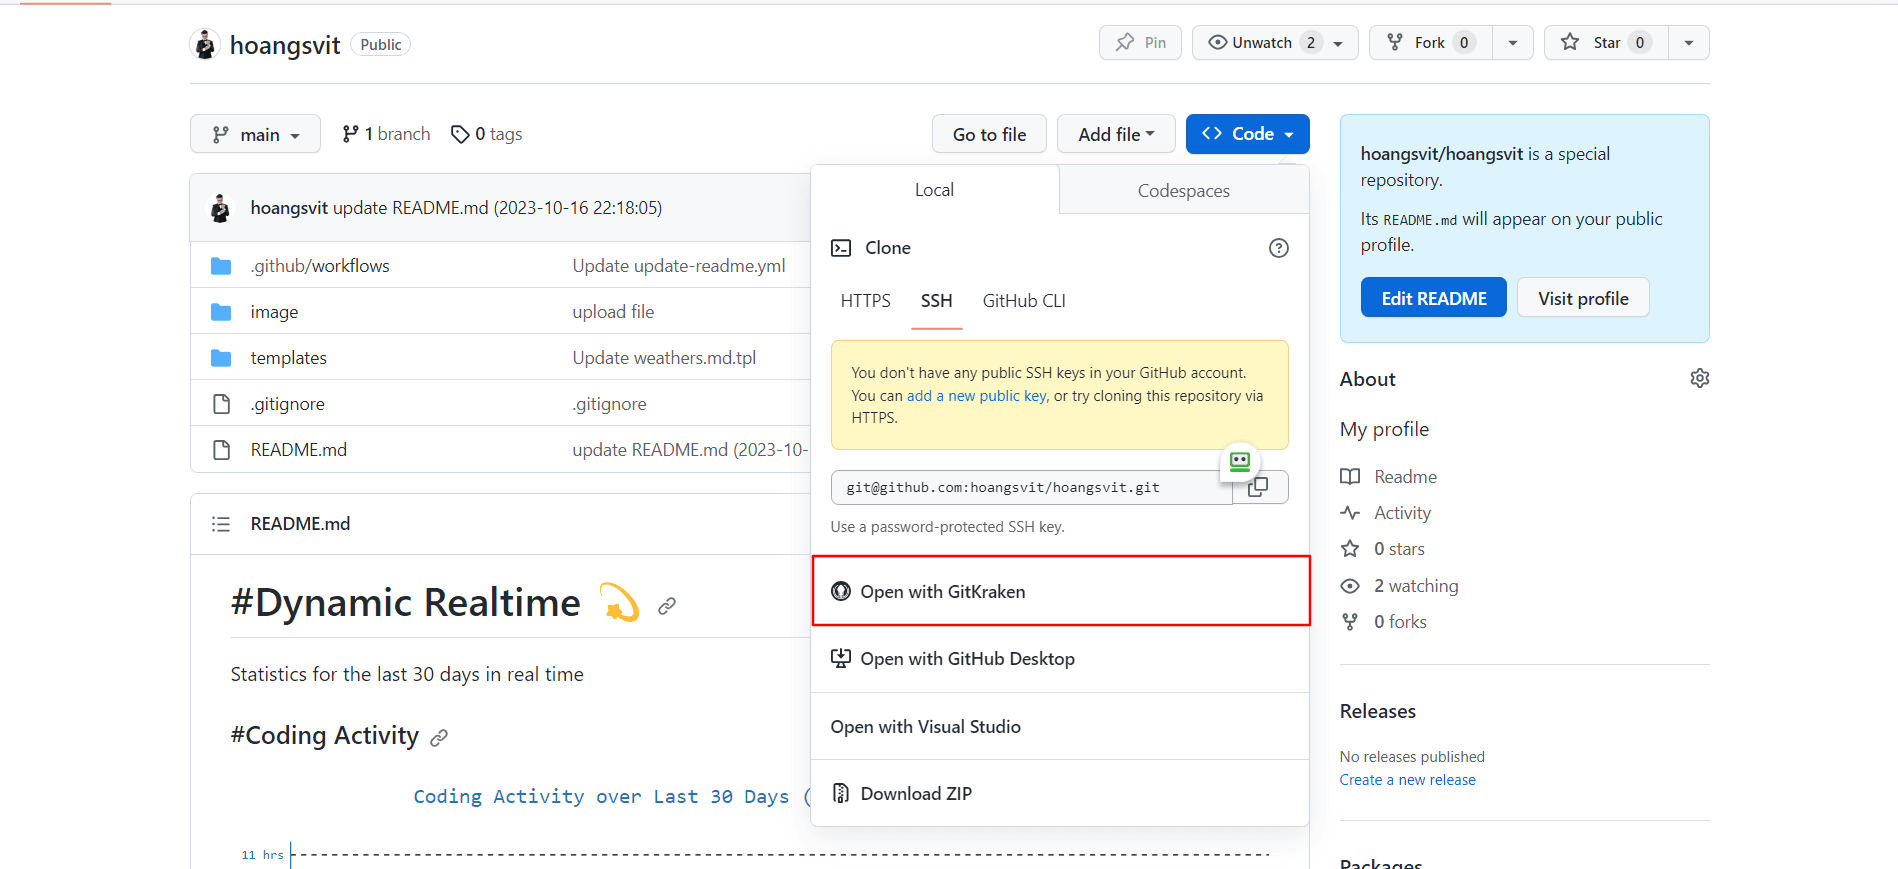Open repository About settings gear
1898x869 pixels.
click(1699, 378)
